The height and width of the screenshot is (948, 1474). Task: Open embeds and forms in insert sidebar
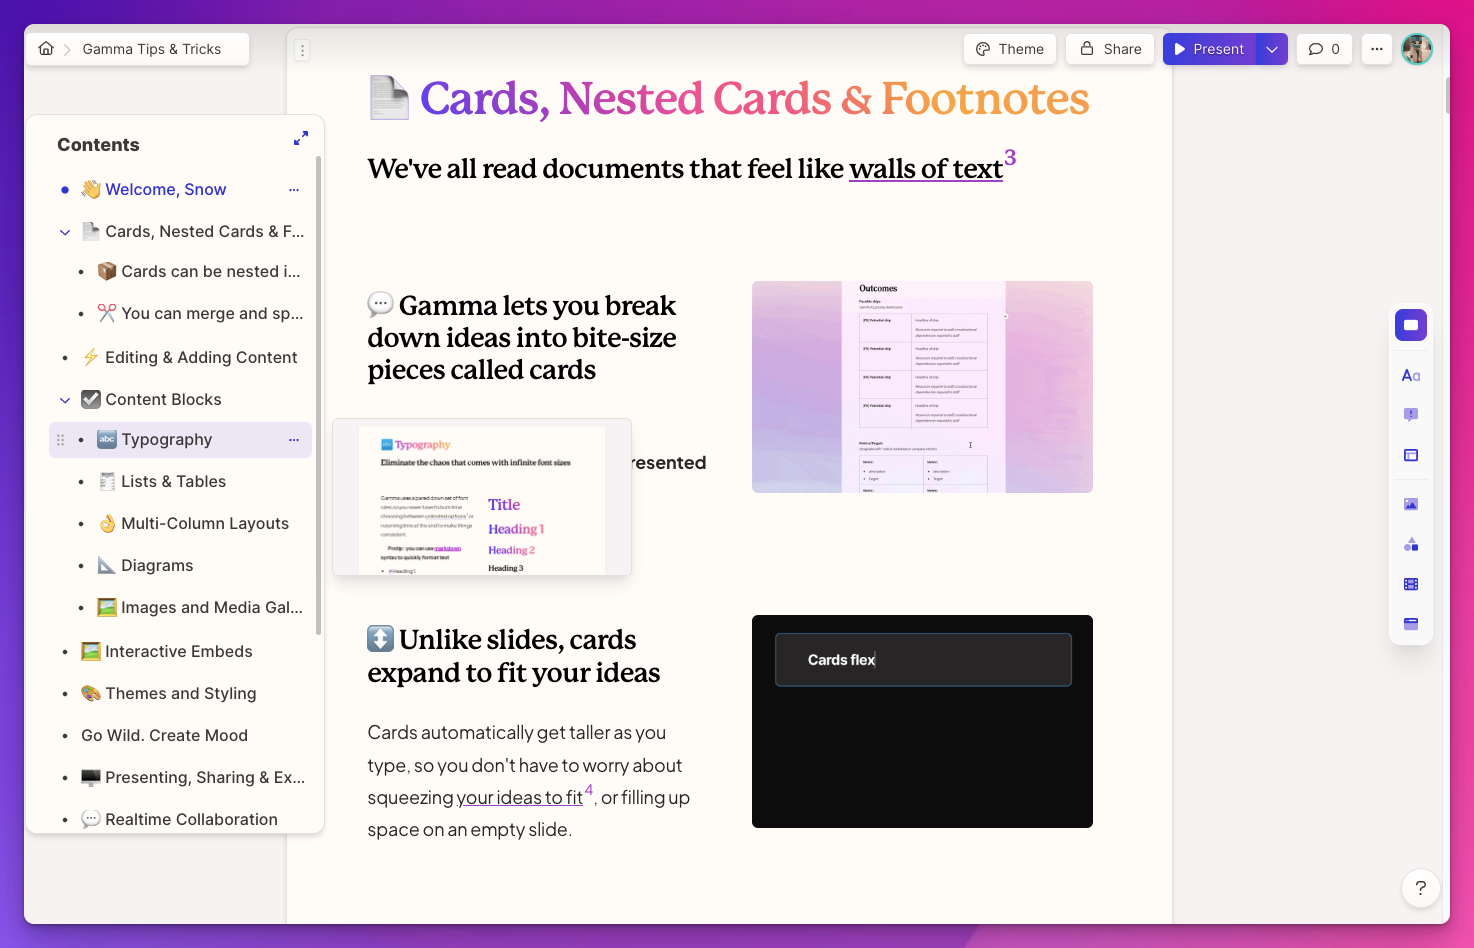(x=1411, y=624)
